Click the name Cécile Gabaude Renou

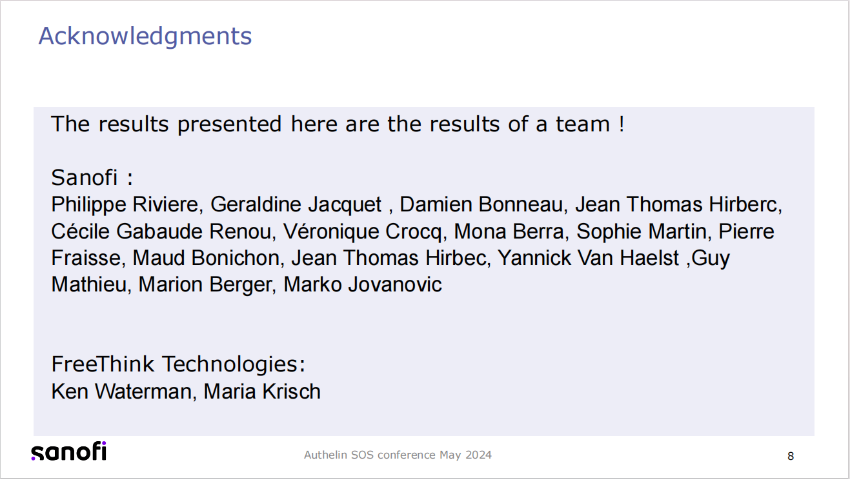(160, 232)
